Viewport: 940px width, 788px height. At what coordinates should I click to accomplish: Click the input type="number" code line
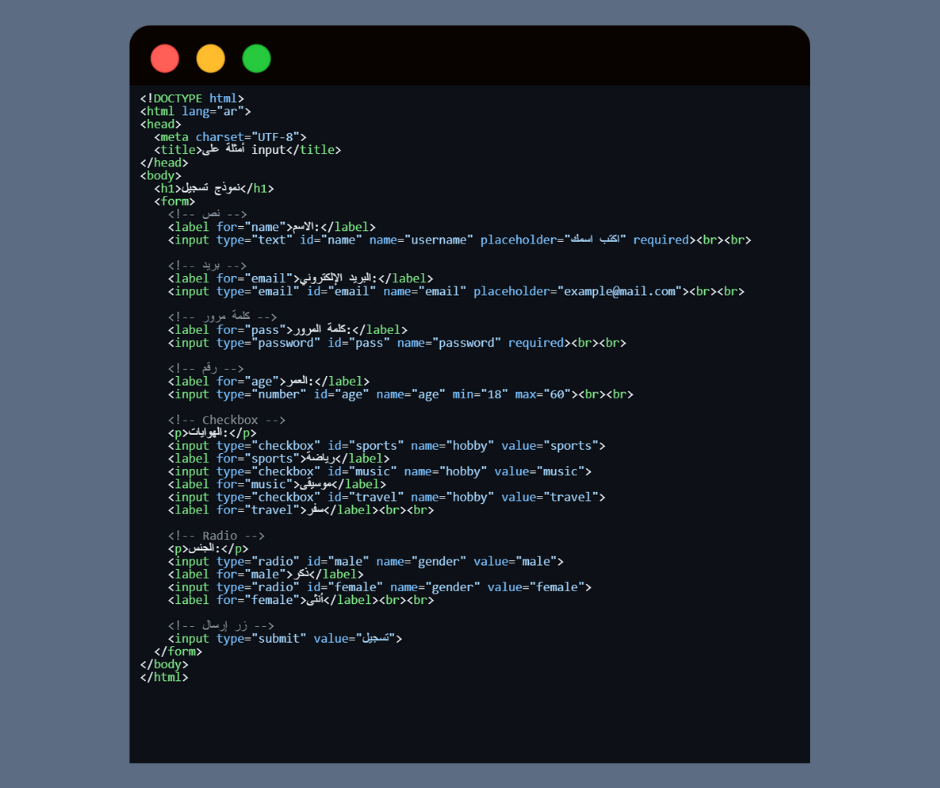point(400,394)
